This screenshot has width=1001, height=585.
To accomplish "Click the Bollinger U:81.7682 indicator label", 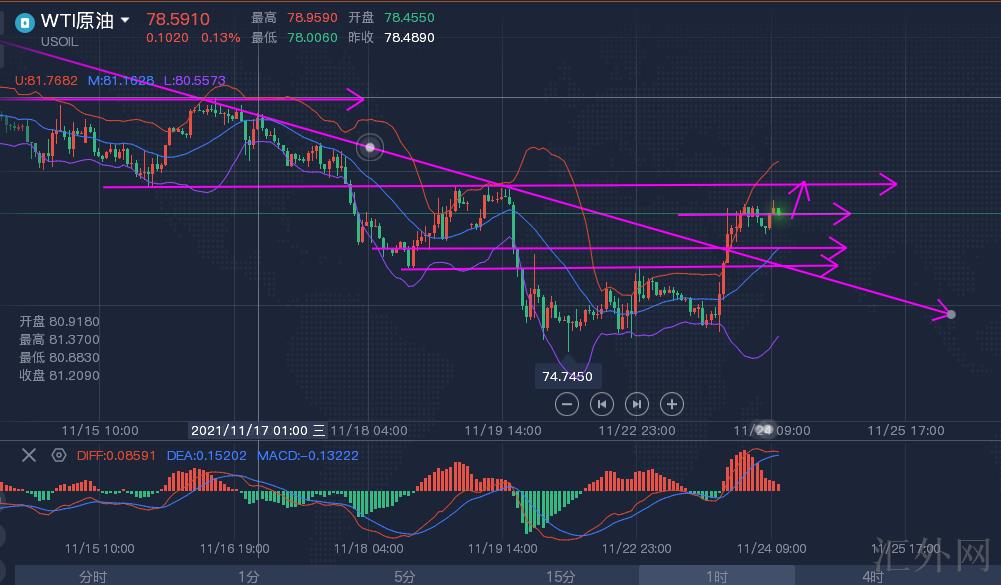I will pyautogui.click(x=47, y=80).
